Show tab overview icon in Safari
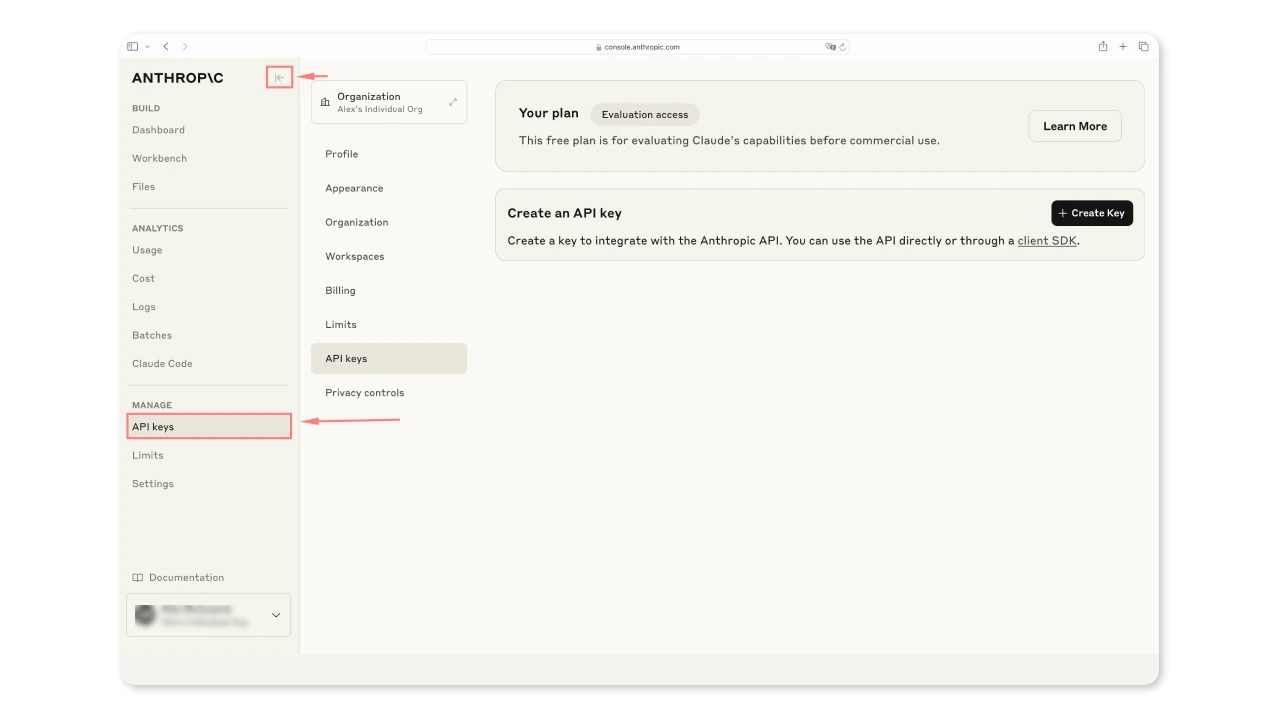Image resolution: width=1280 pixels, height=720 pixels. pyautogui.click(x=1144, y=46)
